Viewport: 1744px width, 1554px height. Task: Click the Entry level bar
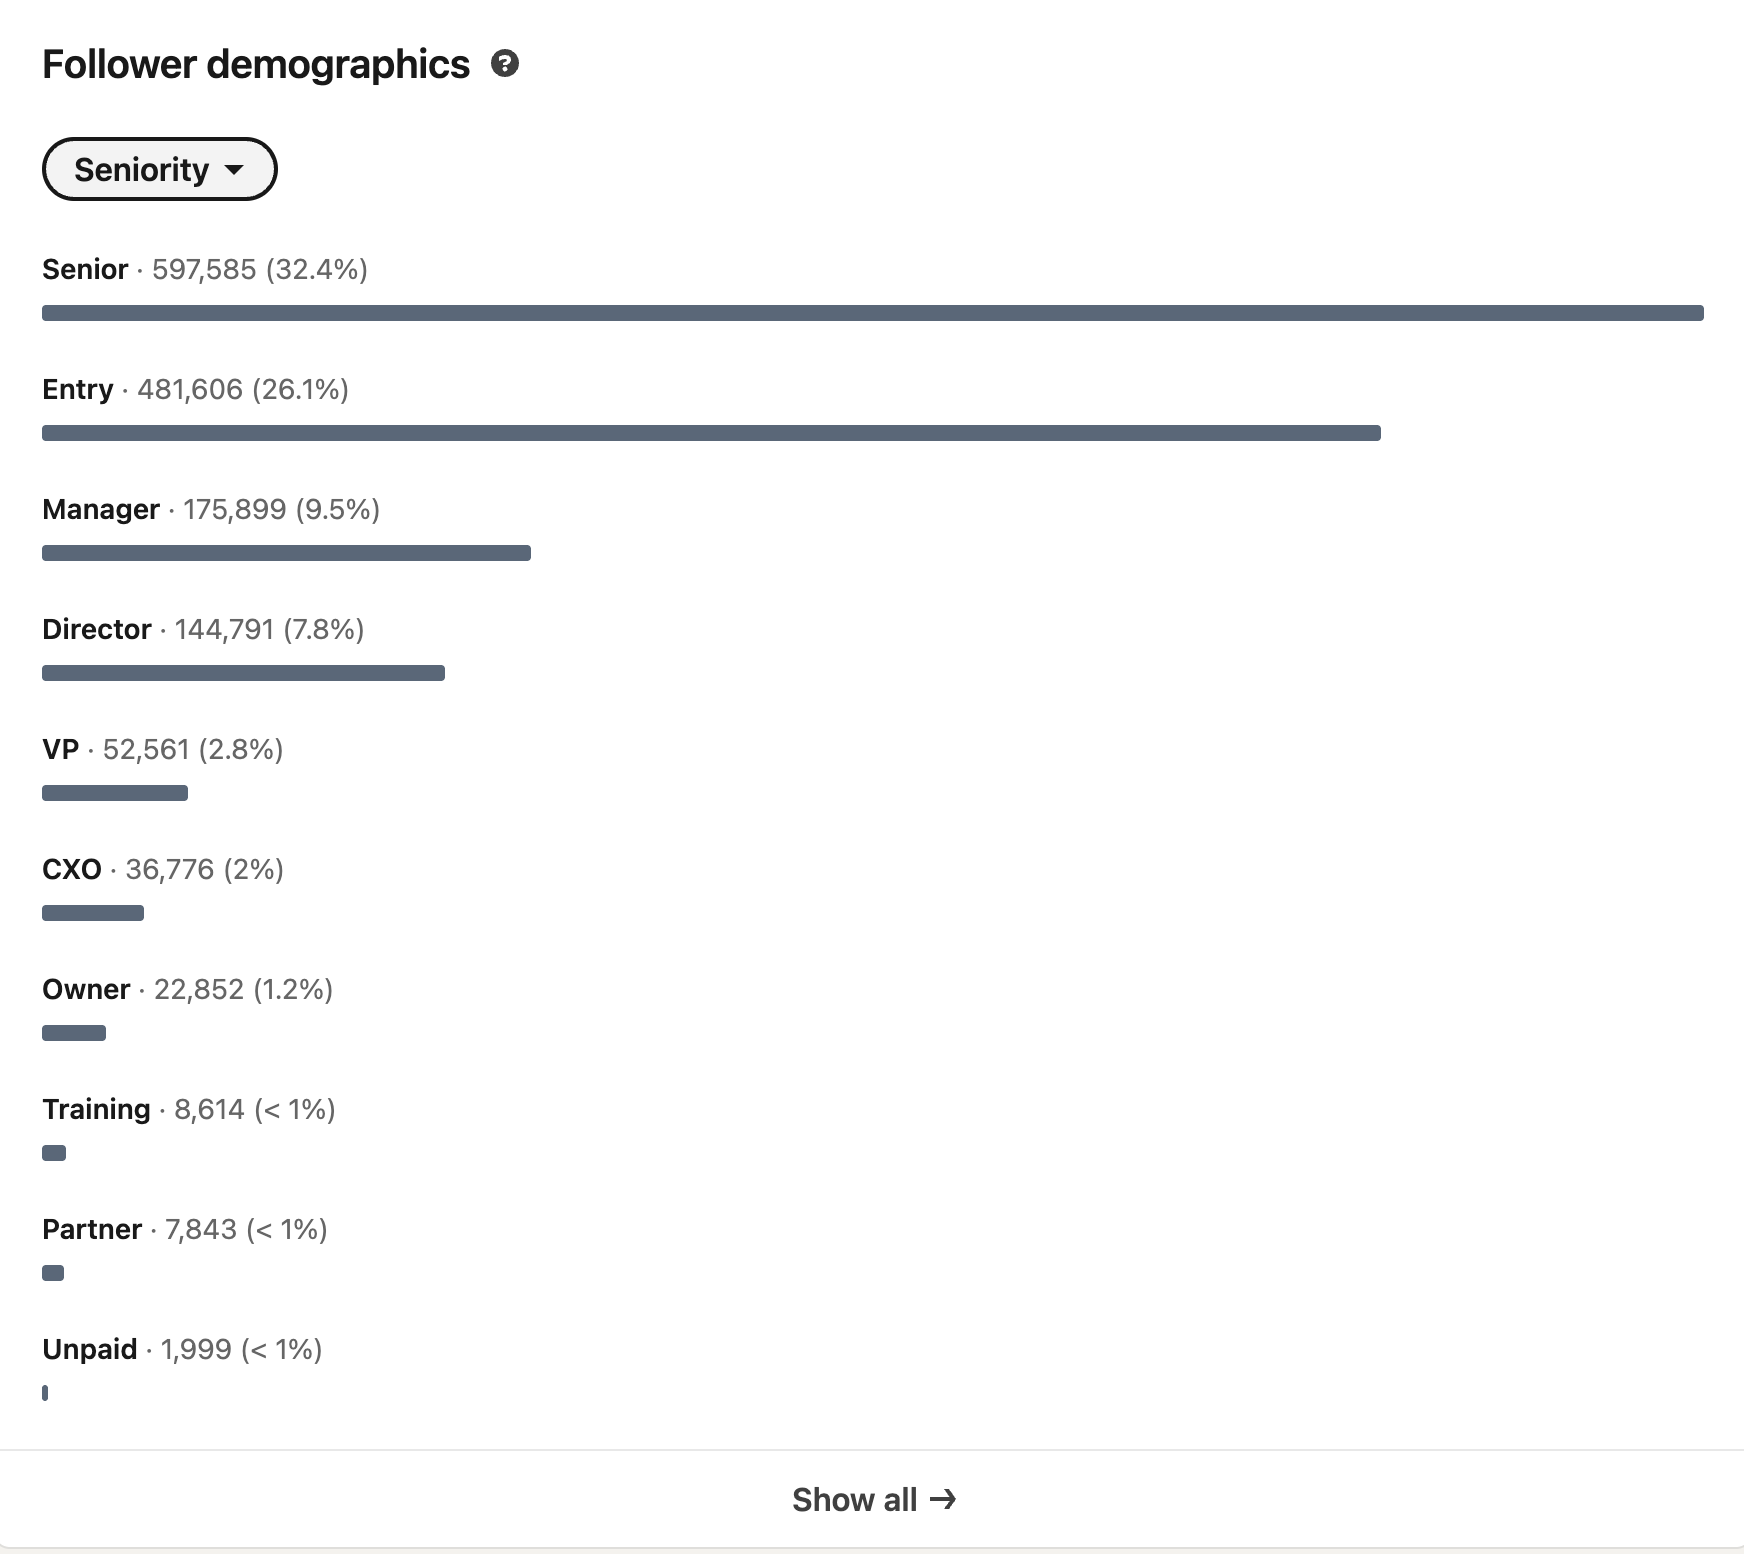coord(711,433)
